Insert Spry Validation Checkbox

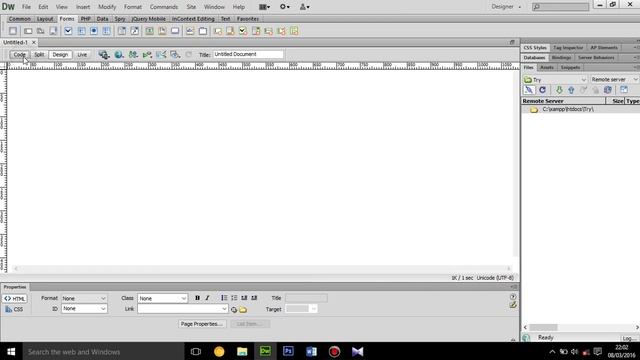(243, 31)
